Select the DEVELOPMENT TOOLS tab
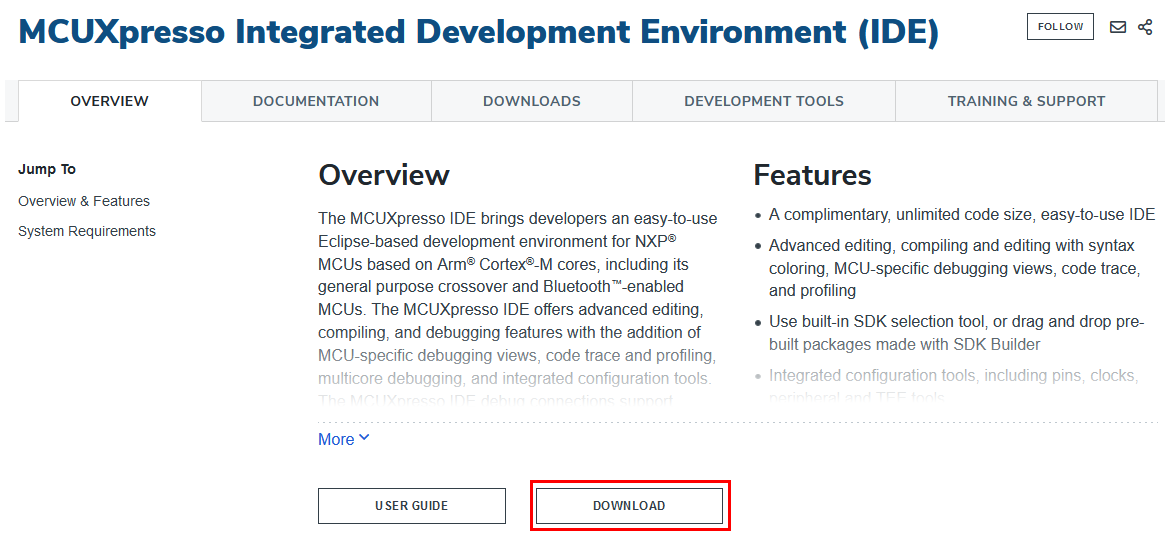Viewport: 1167px width, 546px height. [x=764, y=101]
